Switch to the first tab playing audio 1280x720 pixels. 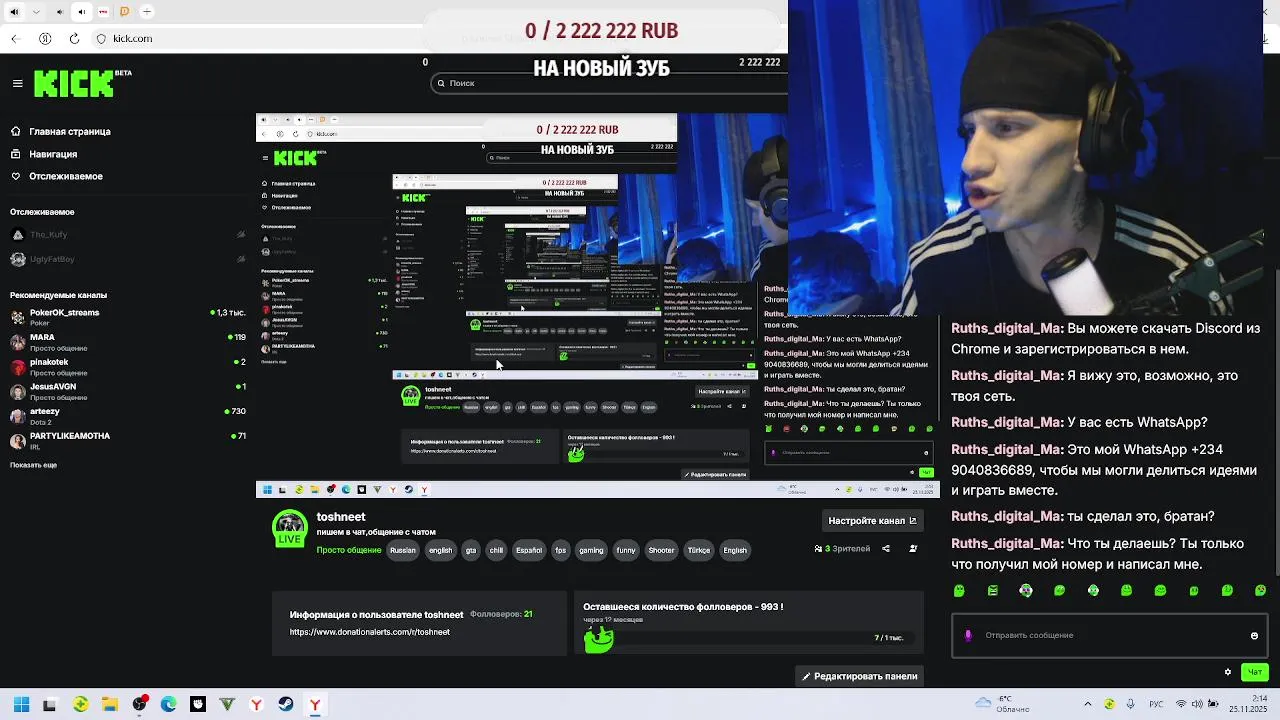coord(14,12)
